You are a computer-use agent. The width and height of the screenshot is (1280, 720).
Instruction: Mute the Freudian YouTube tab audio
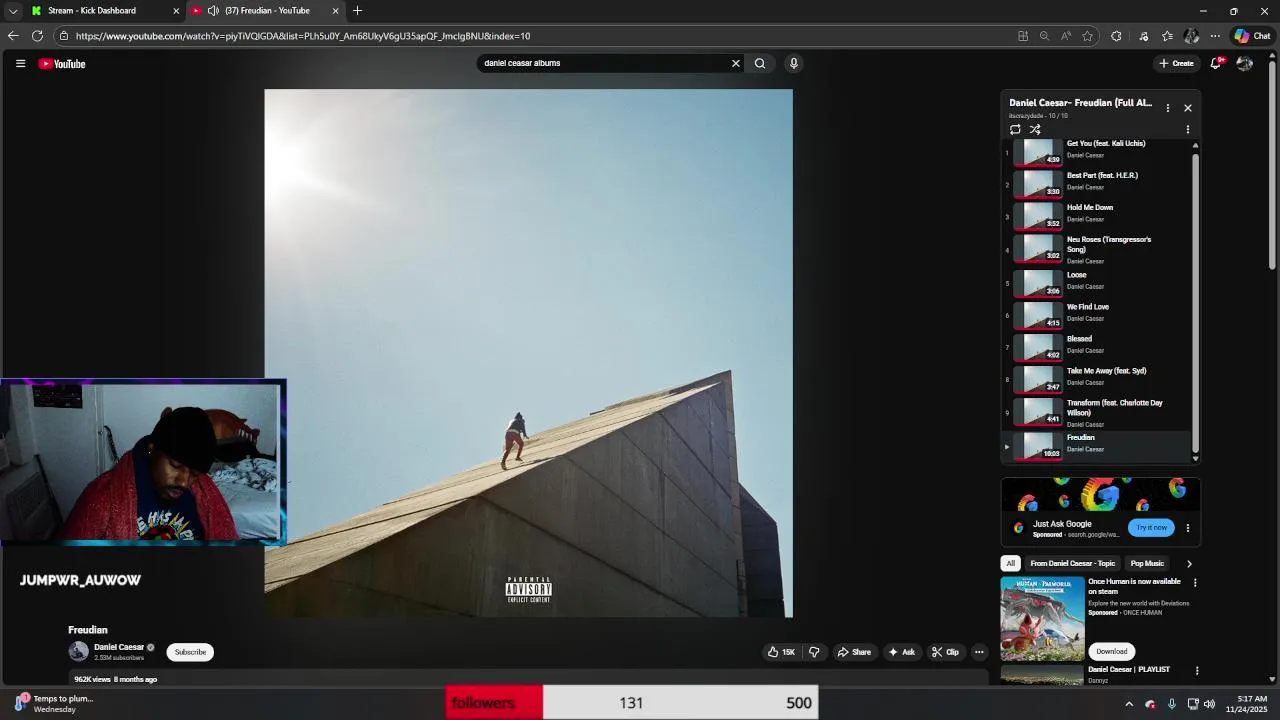pos(213,11)
